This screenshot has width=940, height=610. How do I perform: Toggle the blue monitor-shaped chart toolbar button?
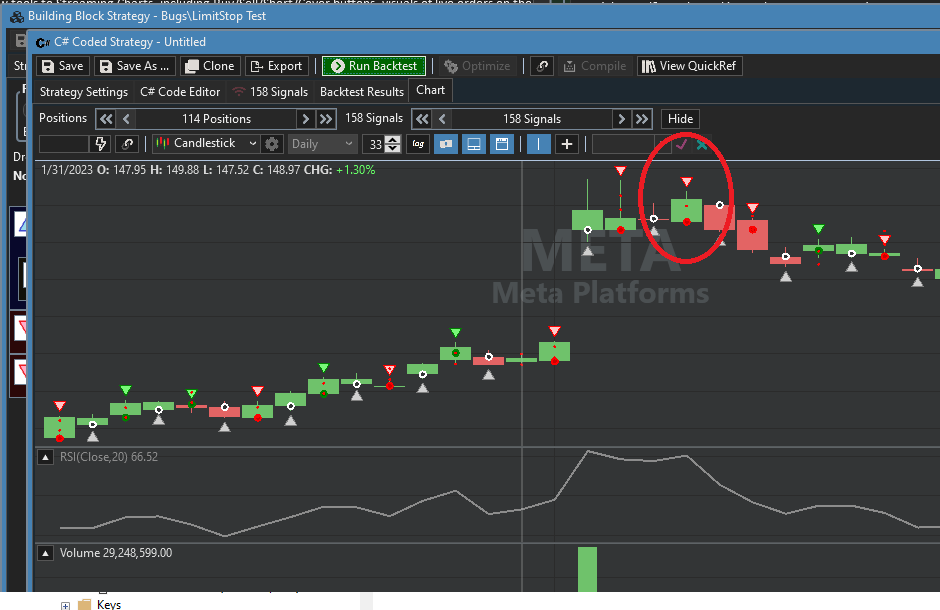click(474, 144)
